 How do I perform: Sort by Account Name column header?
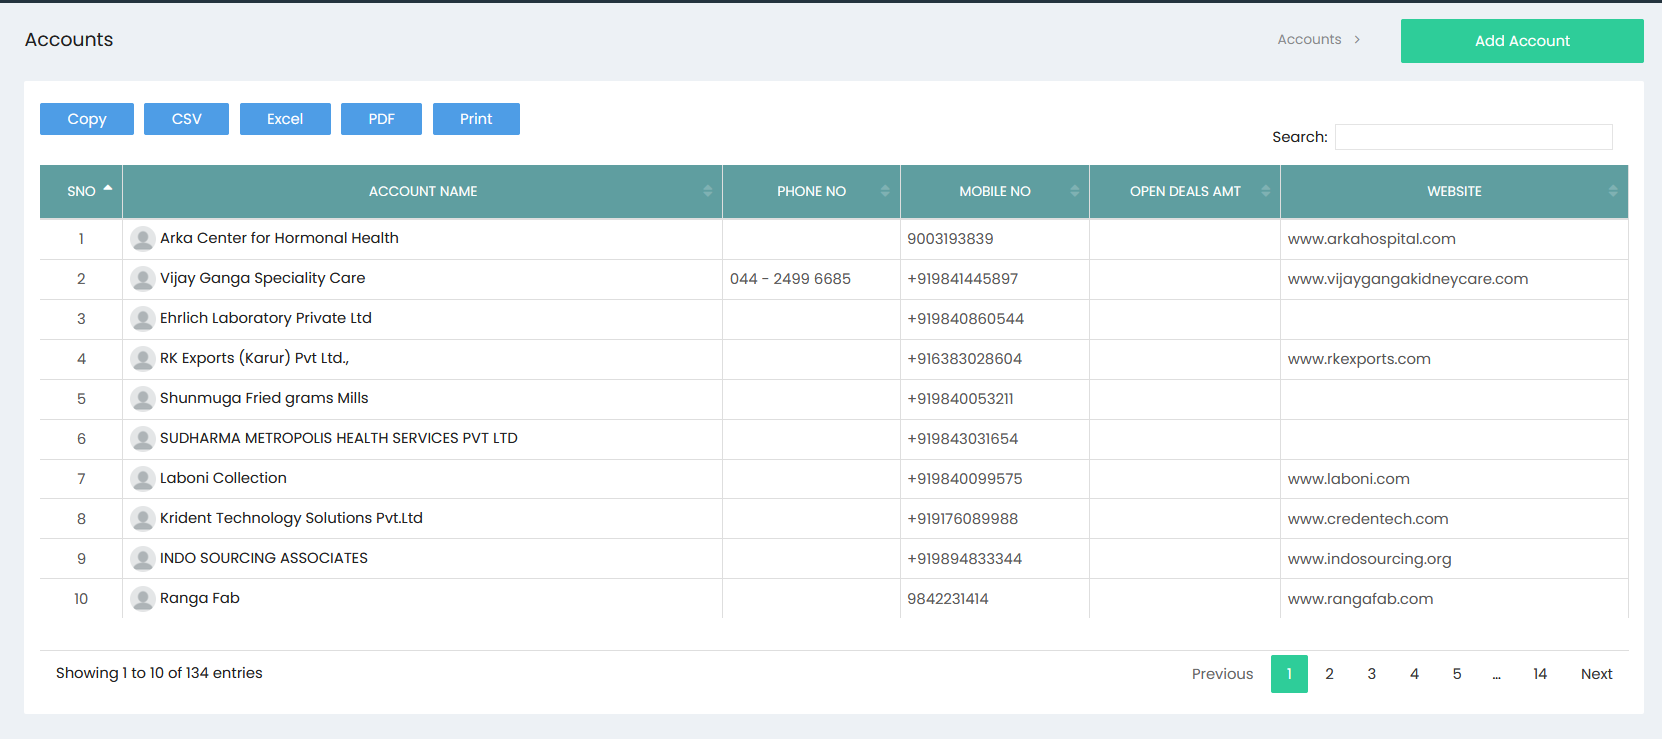click(x=422, y=191)
